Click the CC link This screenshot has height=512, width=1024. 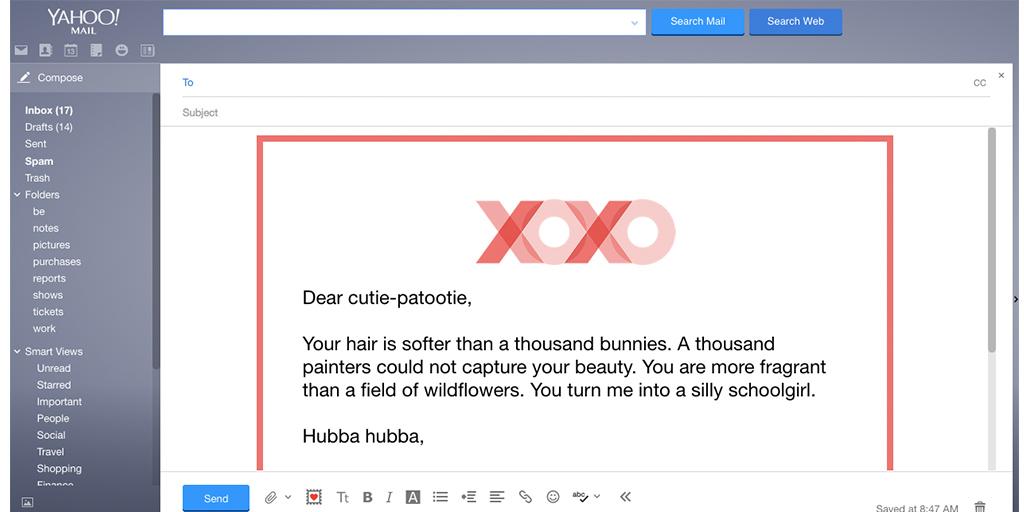980,83
